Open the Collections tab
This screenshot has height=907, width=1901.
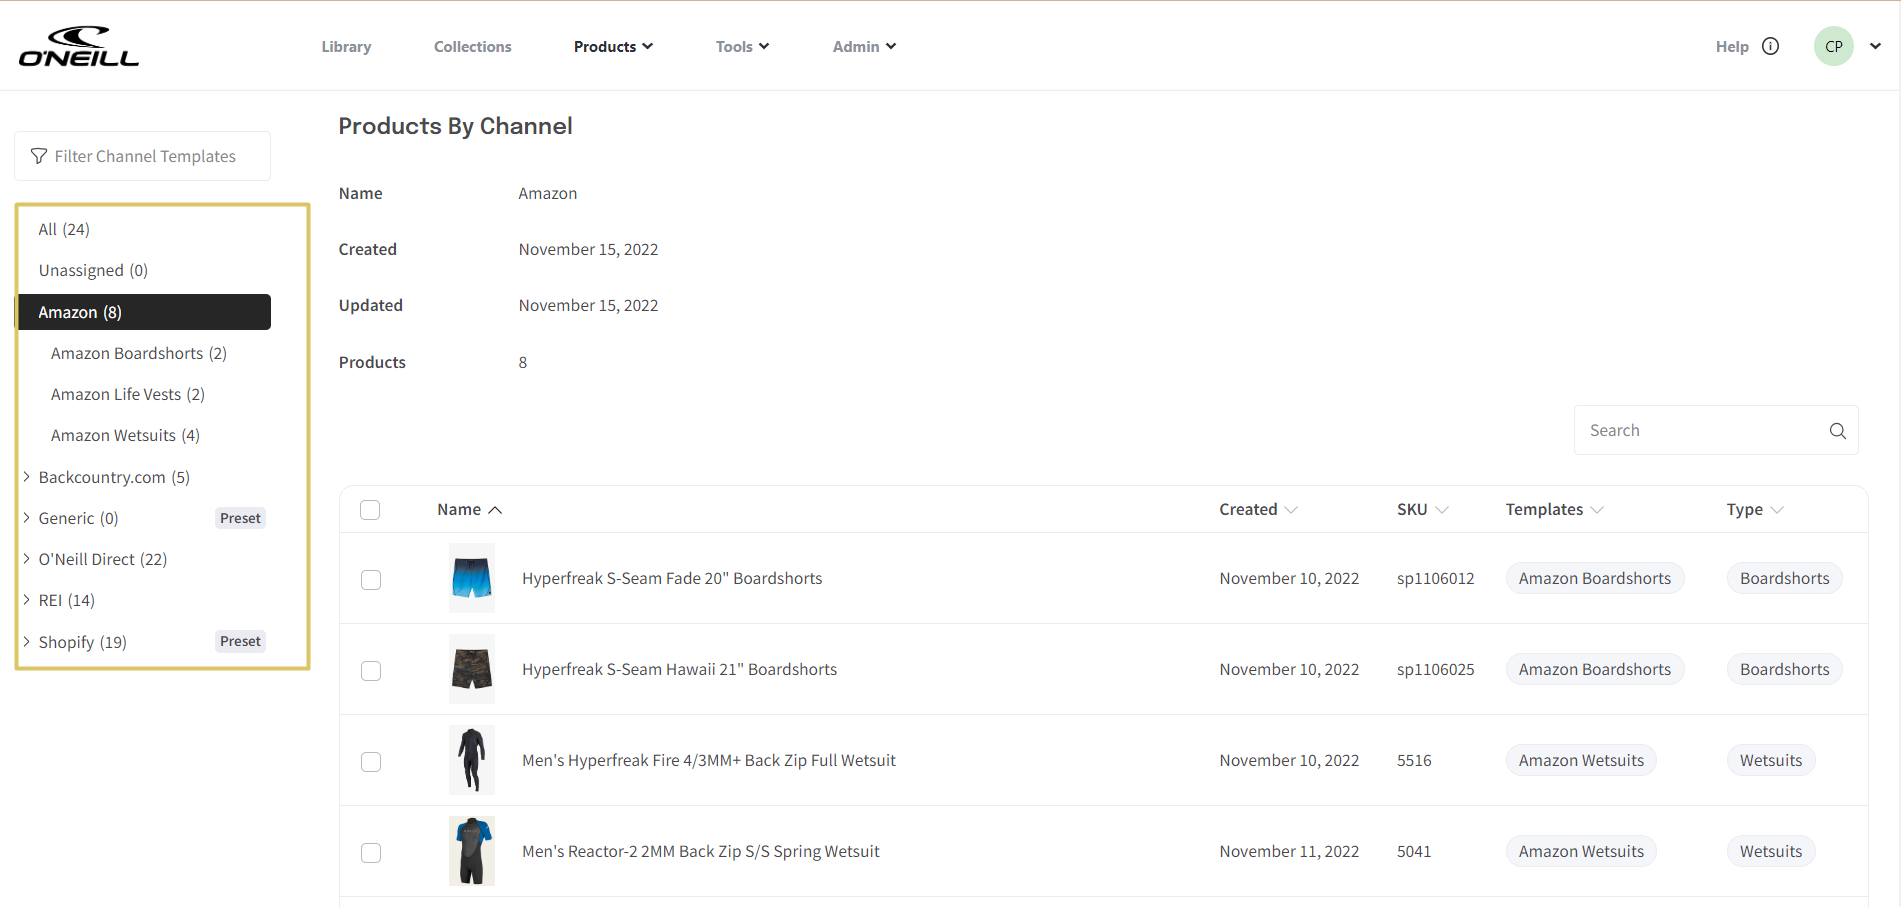click(472, 47)
